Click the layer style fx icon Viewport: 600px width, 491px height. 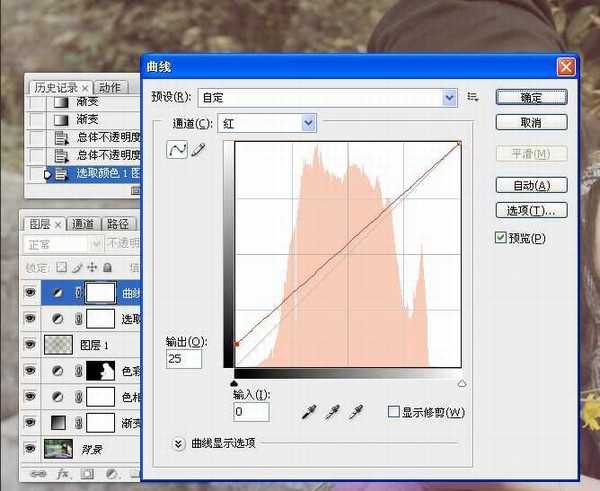coord(62,472)
